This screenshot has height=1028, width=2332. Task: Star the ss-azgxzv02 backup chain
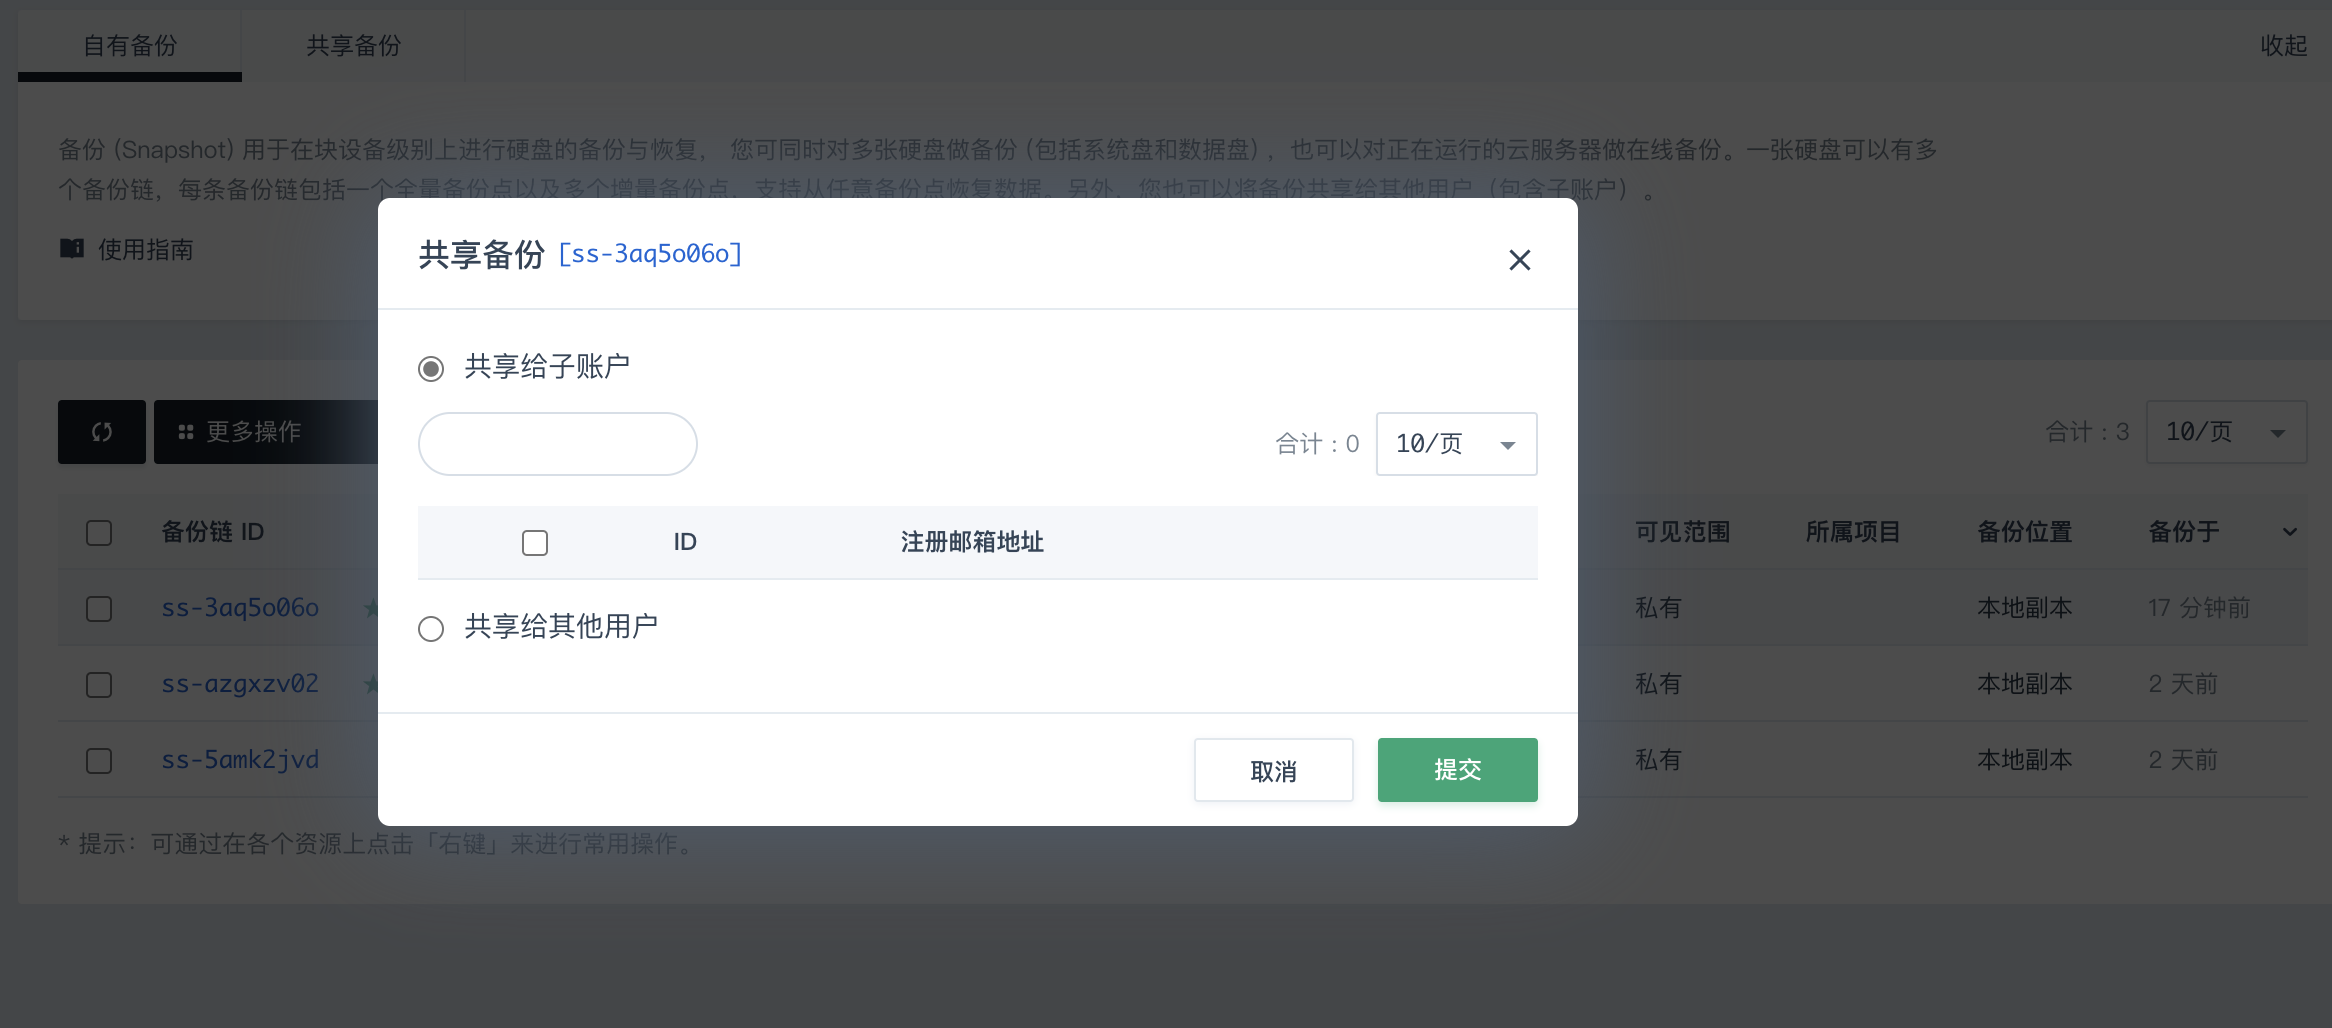pyautogui.click(x=370, y=684)
